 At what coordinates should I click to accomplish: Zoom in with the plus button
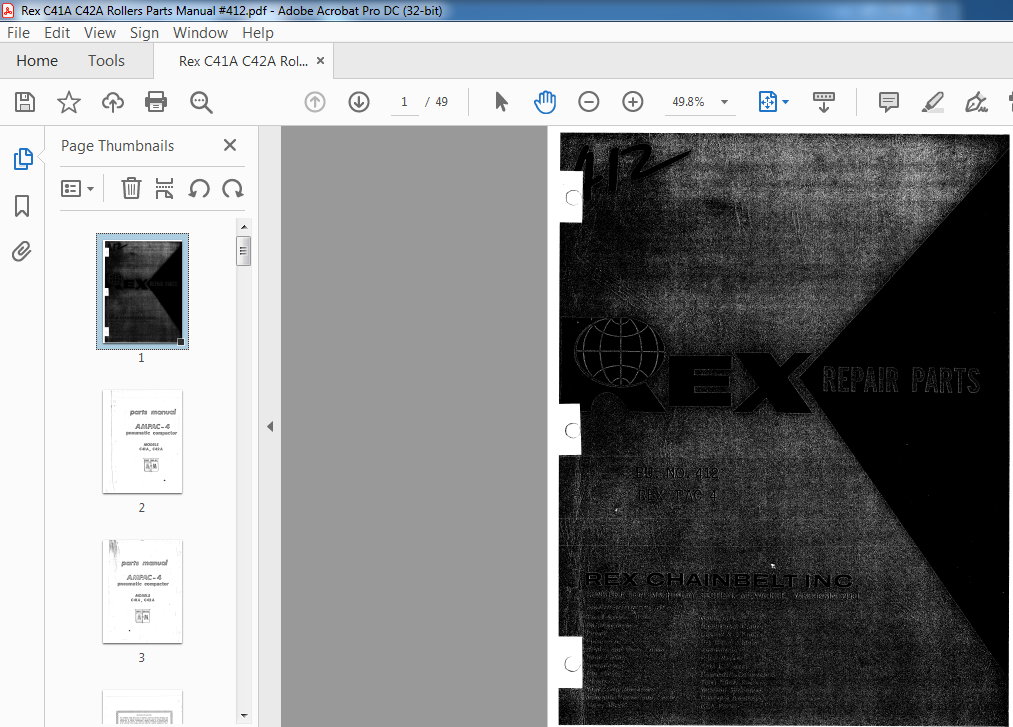point(632,102)
